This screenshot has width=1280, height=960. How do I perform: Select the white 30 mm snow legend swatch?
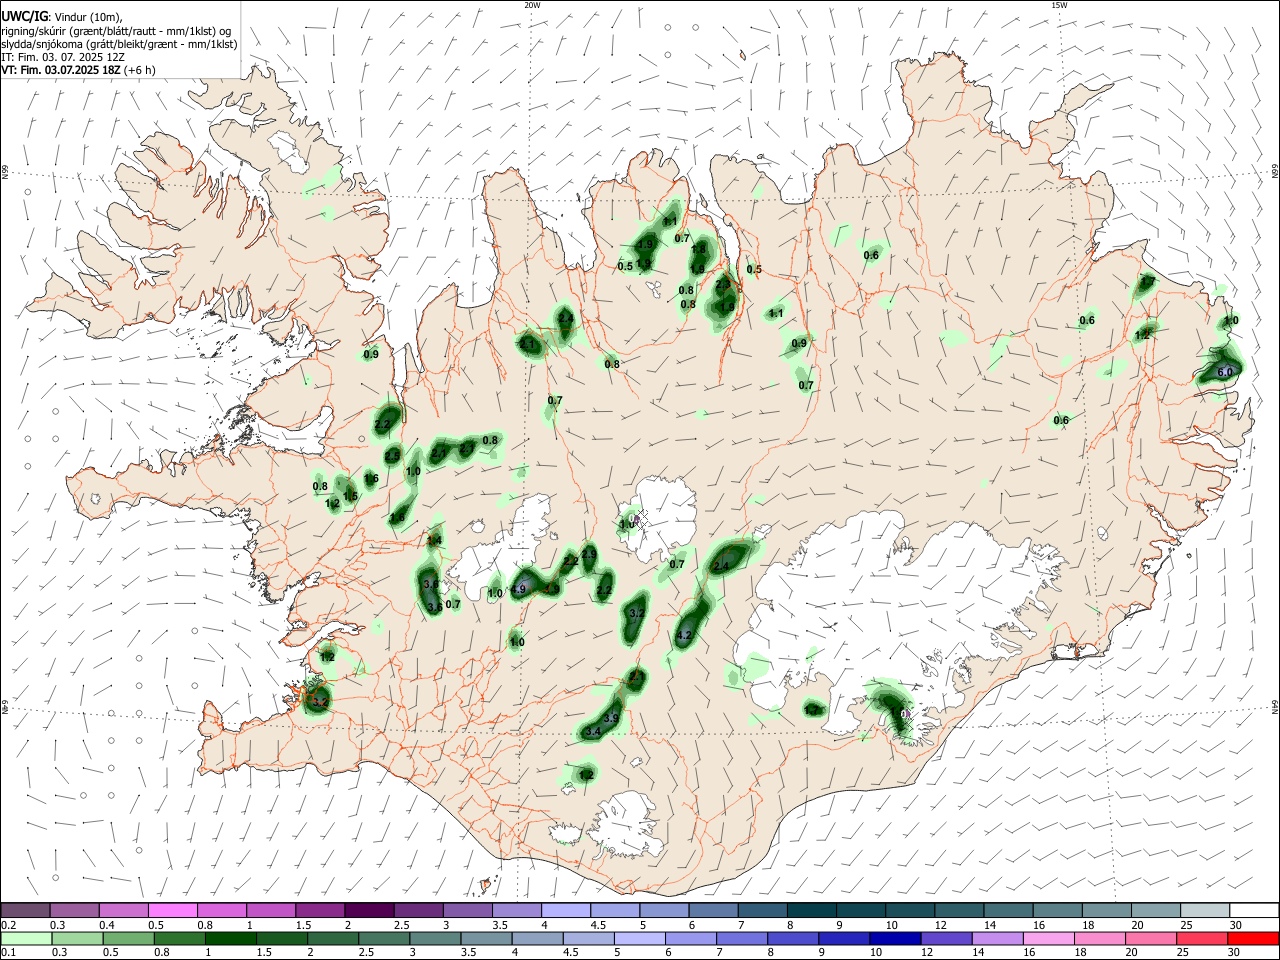click(1254, 911)
